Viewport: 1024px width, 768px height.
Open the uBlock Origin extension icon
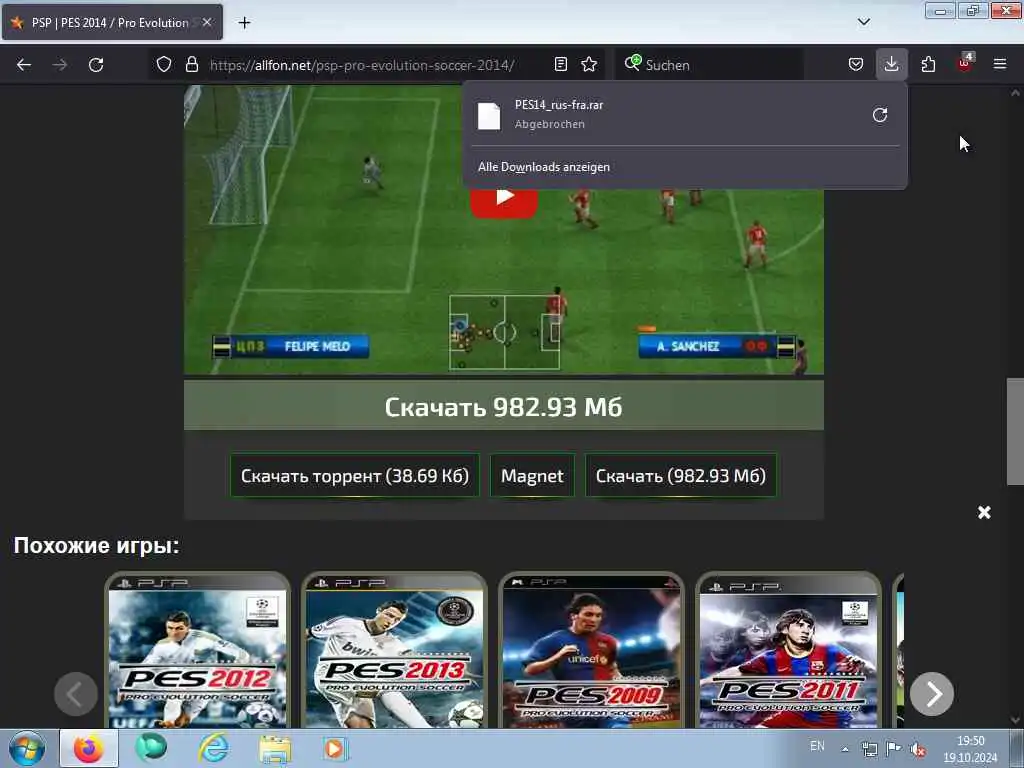pyautogui.click(x=965, y=63)
